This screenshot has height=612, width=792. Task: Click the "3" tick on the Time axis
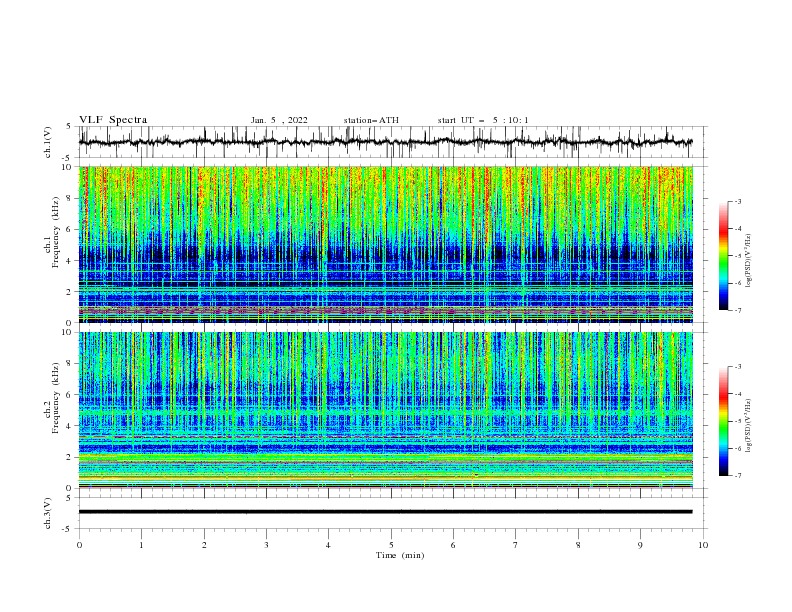click(266, 545)
